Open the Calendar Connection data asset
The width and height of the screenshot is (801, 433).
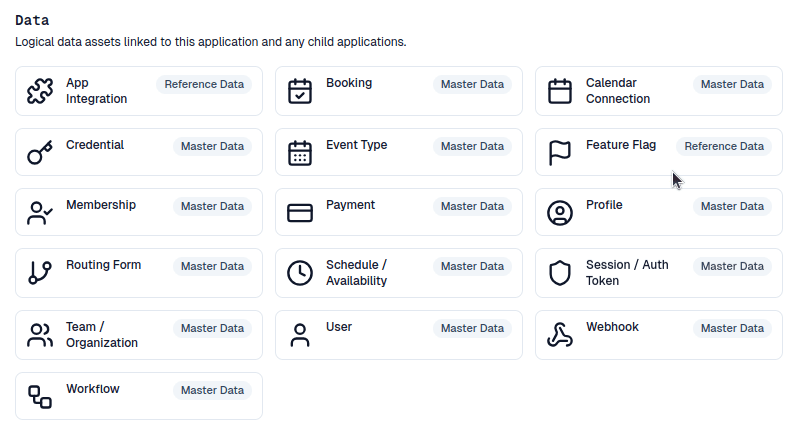pos(618,91)
